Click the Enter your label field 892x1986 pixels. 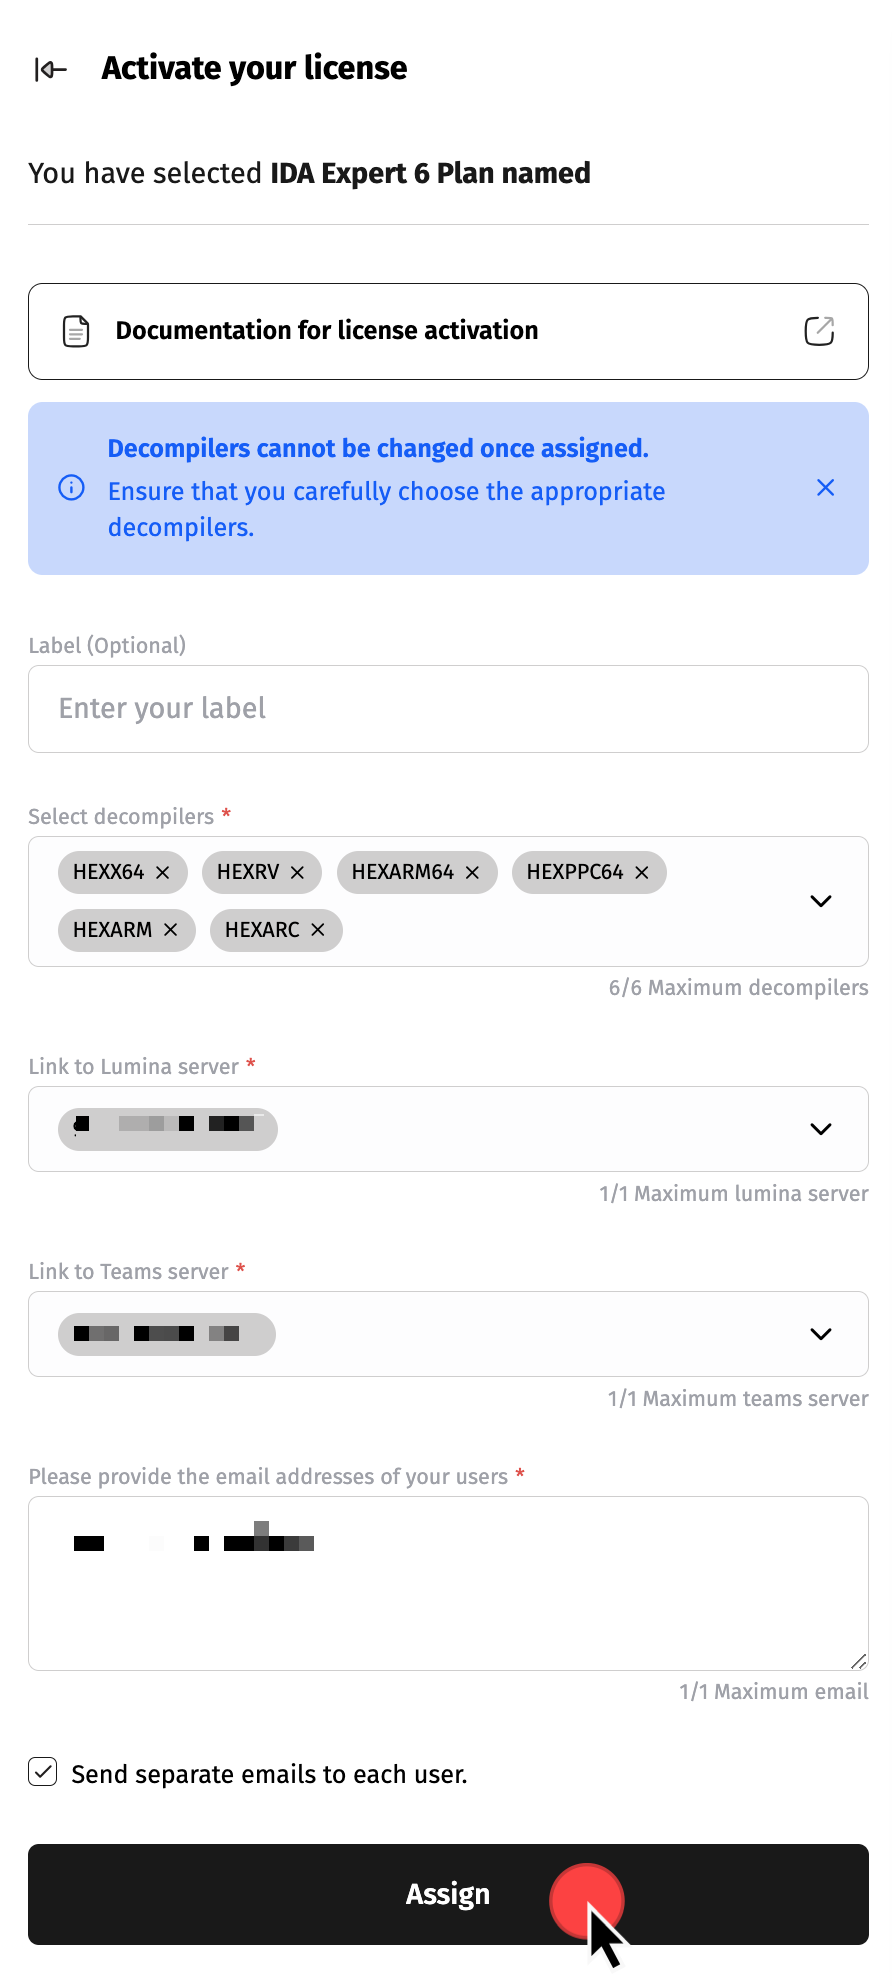(x=448, y=709)
